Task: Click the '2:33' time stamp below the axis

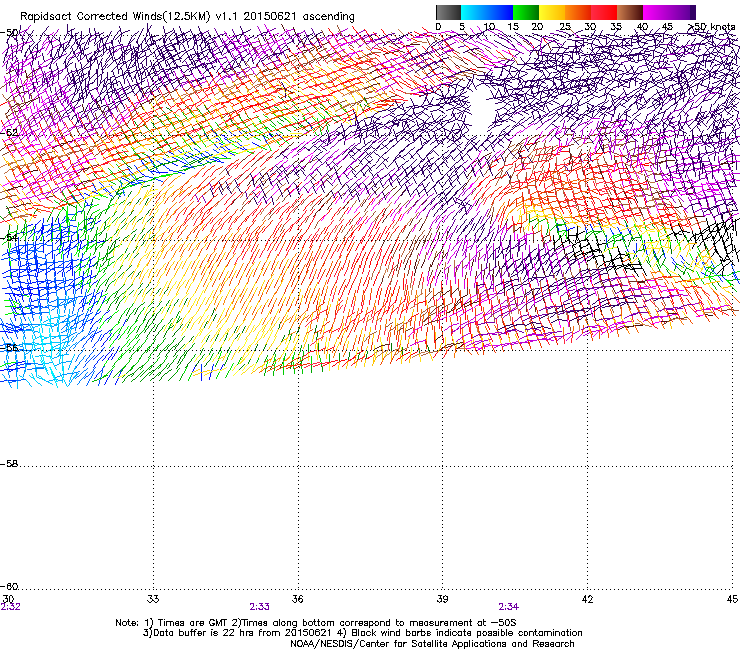Action: point(259,607)
